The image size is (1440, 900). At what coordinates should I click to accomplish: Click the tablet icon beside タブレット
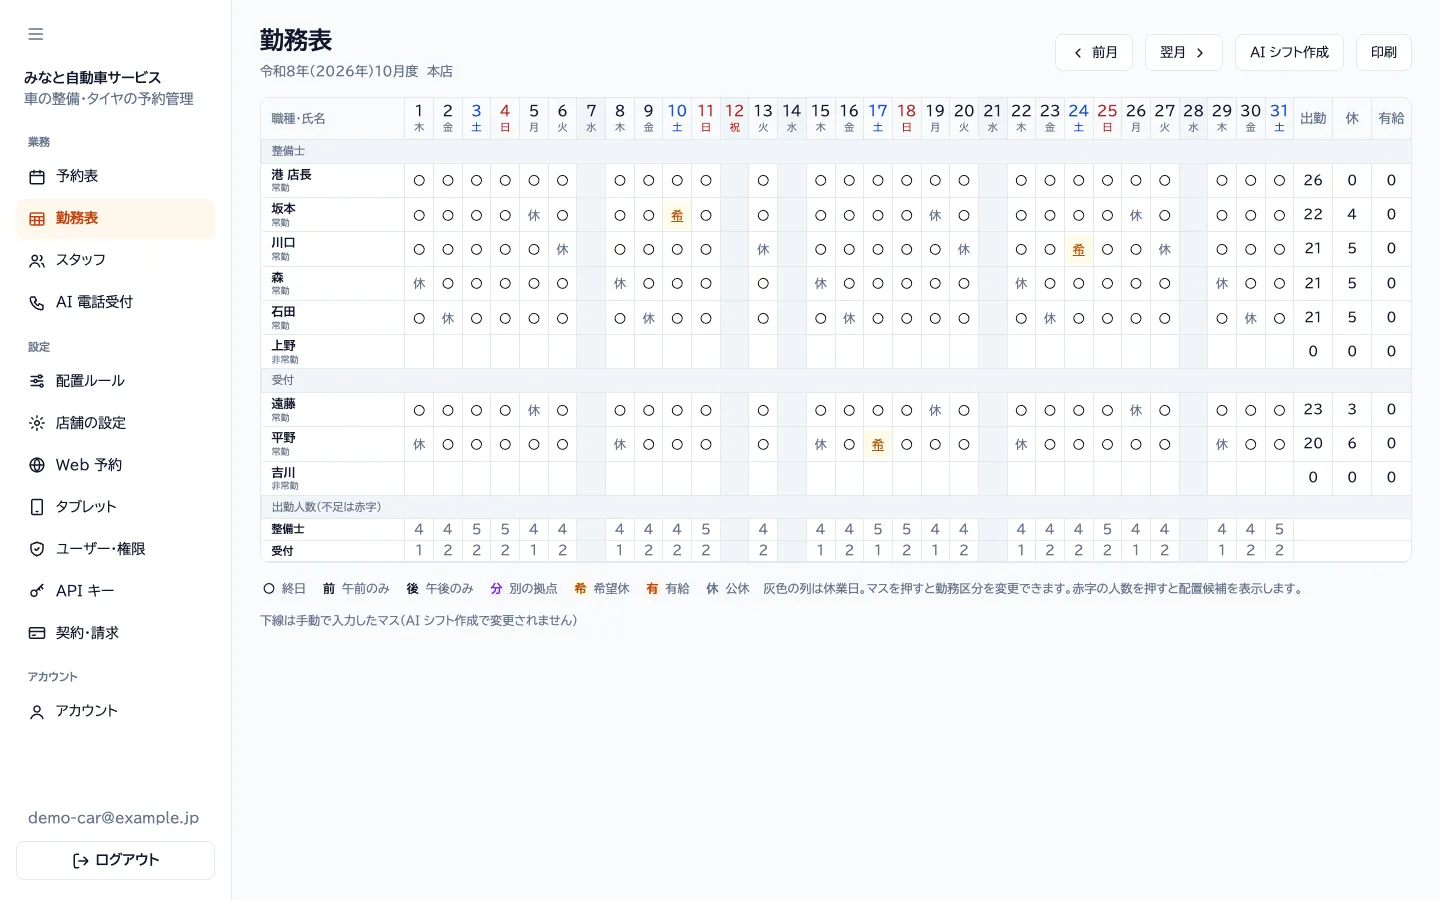(x=37, y=507)
